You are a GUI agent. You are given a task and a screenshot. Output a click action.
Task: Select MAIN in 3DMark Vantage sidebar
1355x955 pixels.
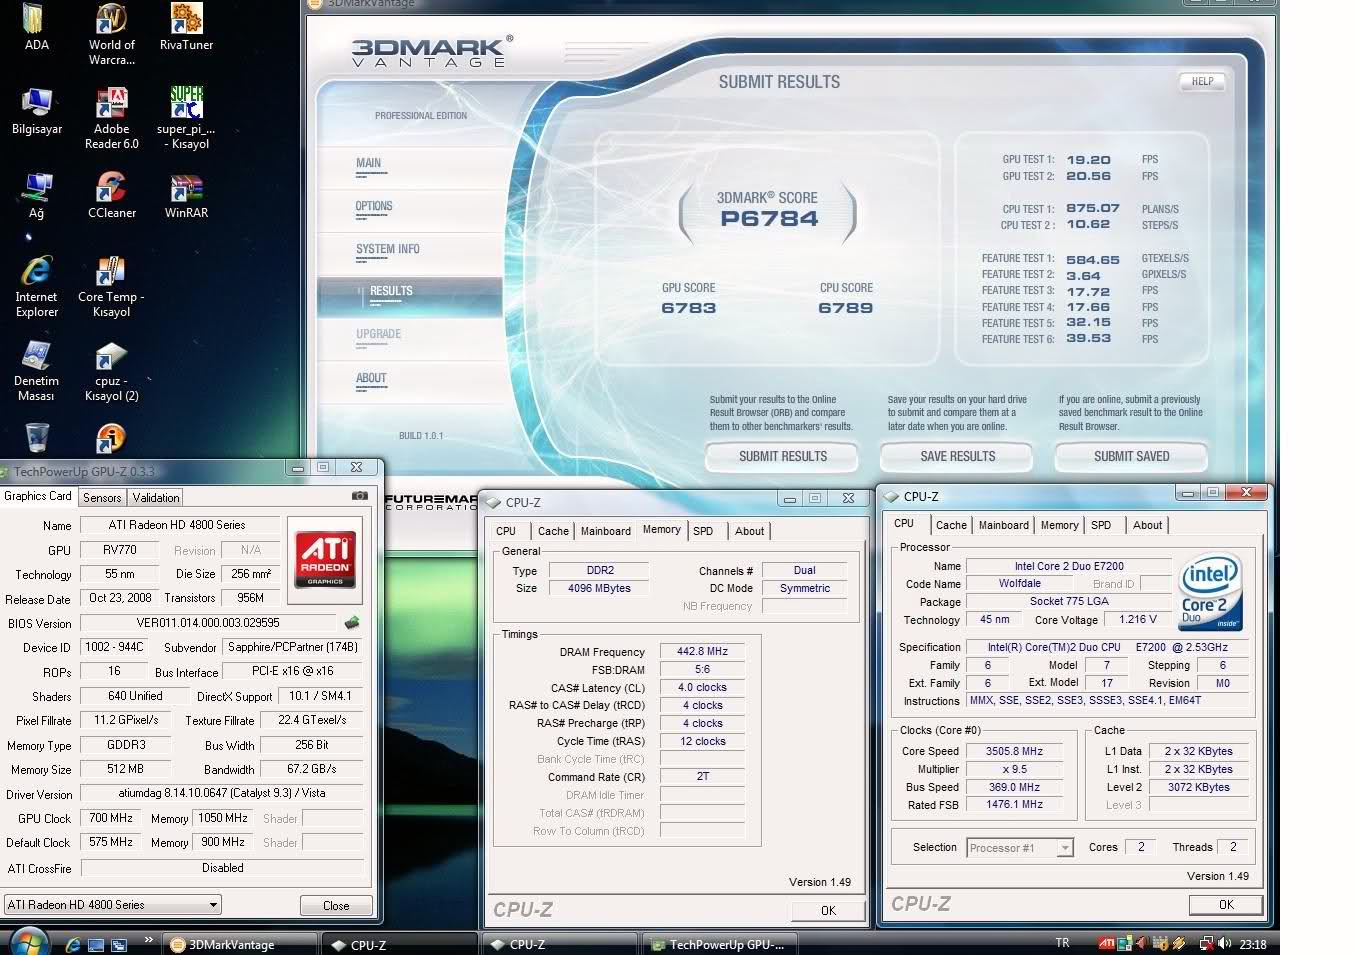(x=369, y=163)
